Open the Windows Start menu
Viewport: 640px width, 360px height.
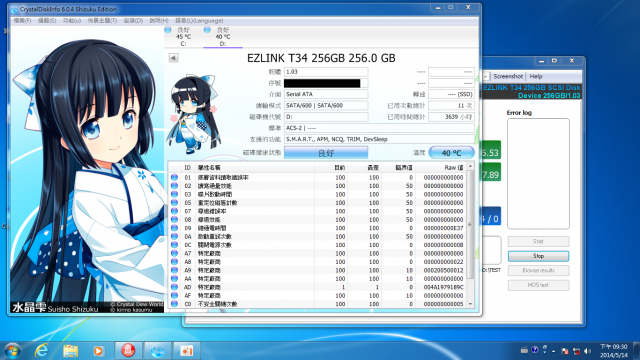tap(12, 351)
